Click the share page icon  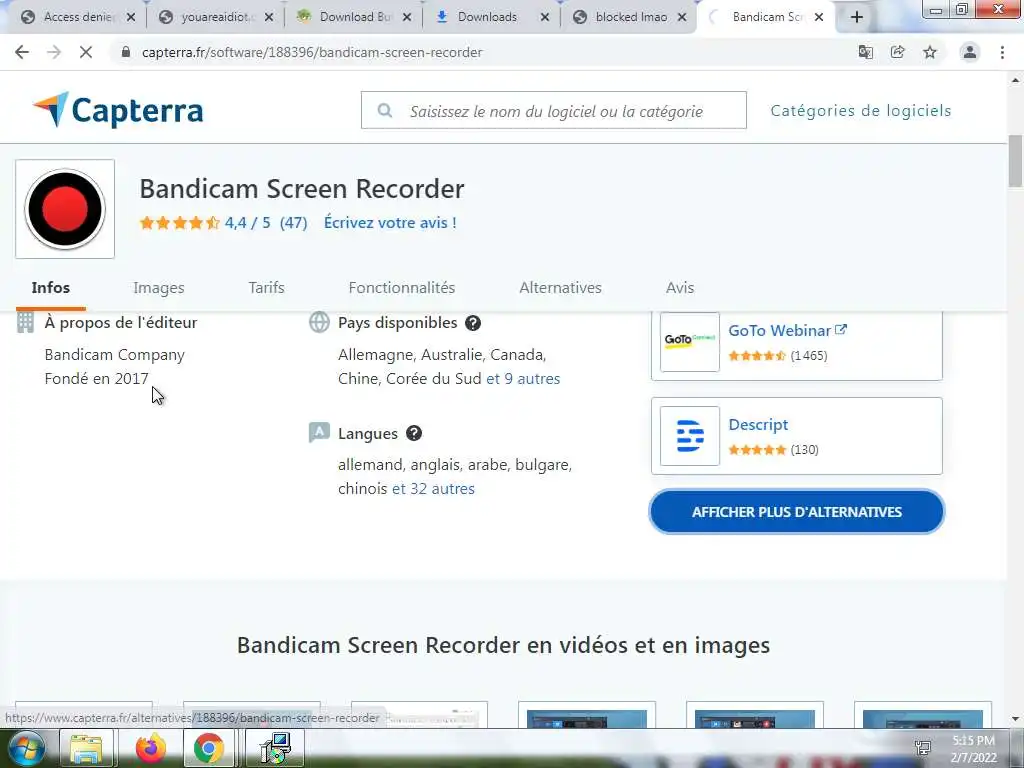898,52
